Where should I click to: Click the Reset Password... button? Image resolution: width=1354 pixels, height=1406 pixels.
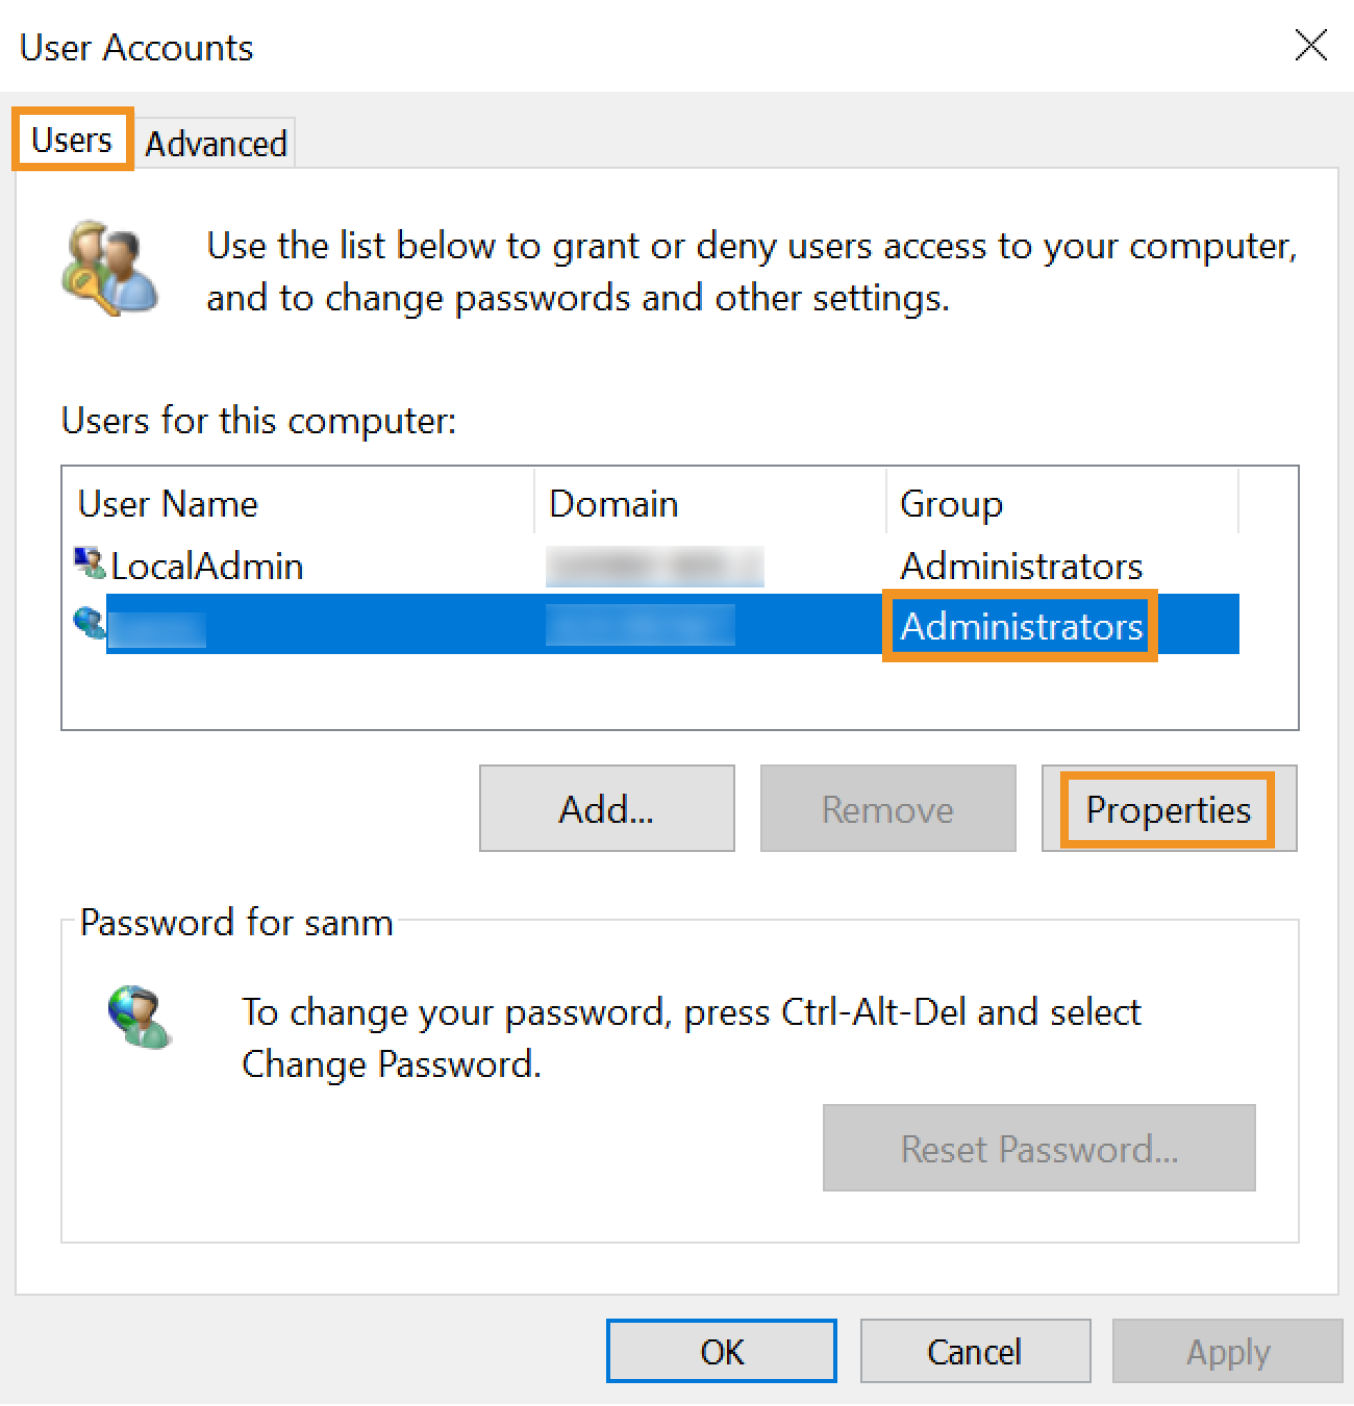pos(1038,1148)
